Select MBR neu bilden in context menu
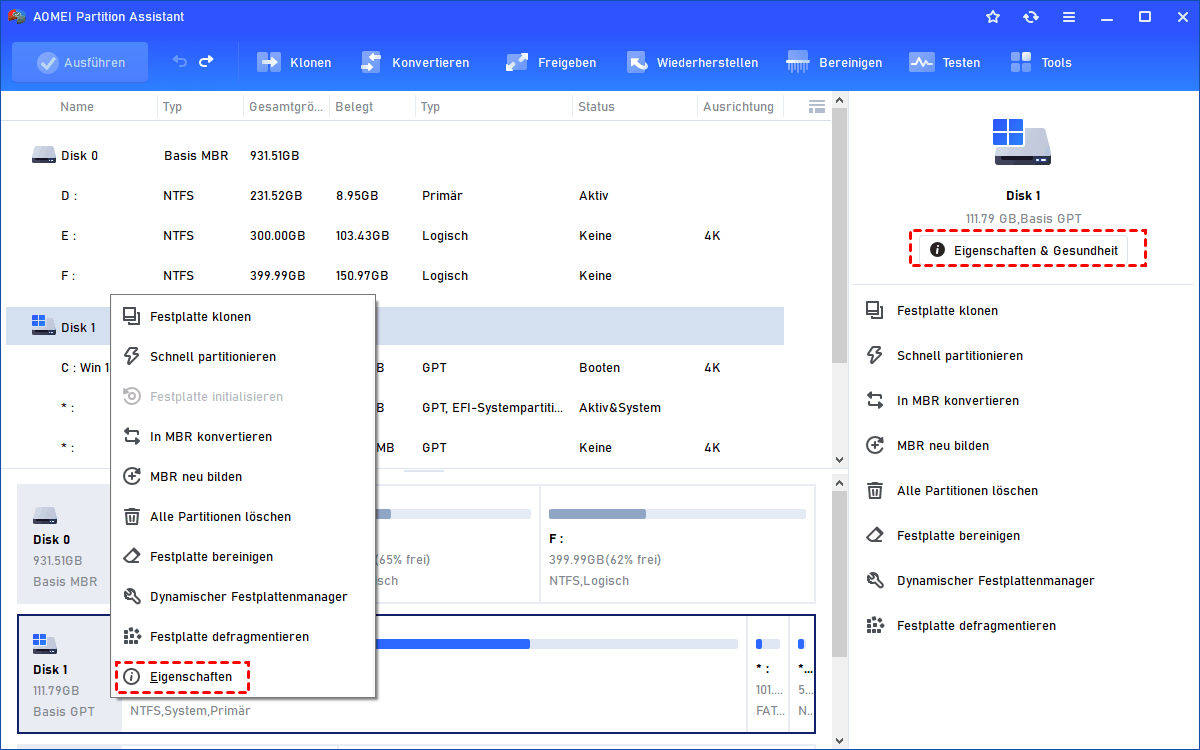The width and height of the screenshot is (1200, 750). point(243,477)
